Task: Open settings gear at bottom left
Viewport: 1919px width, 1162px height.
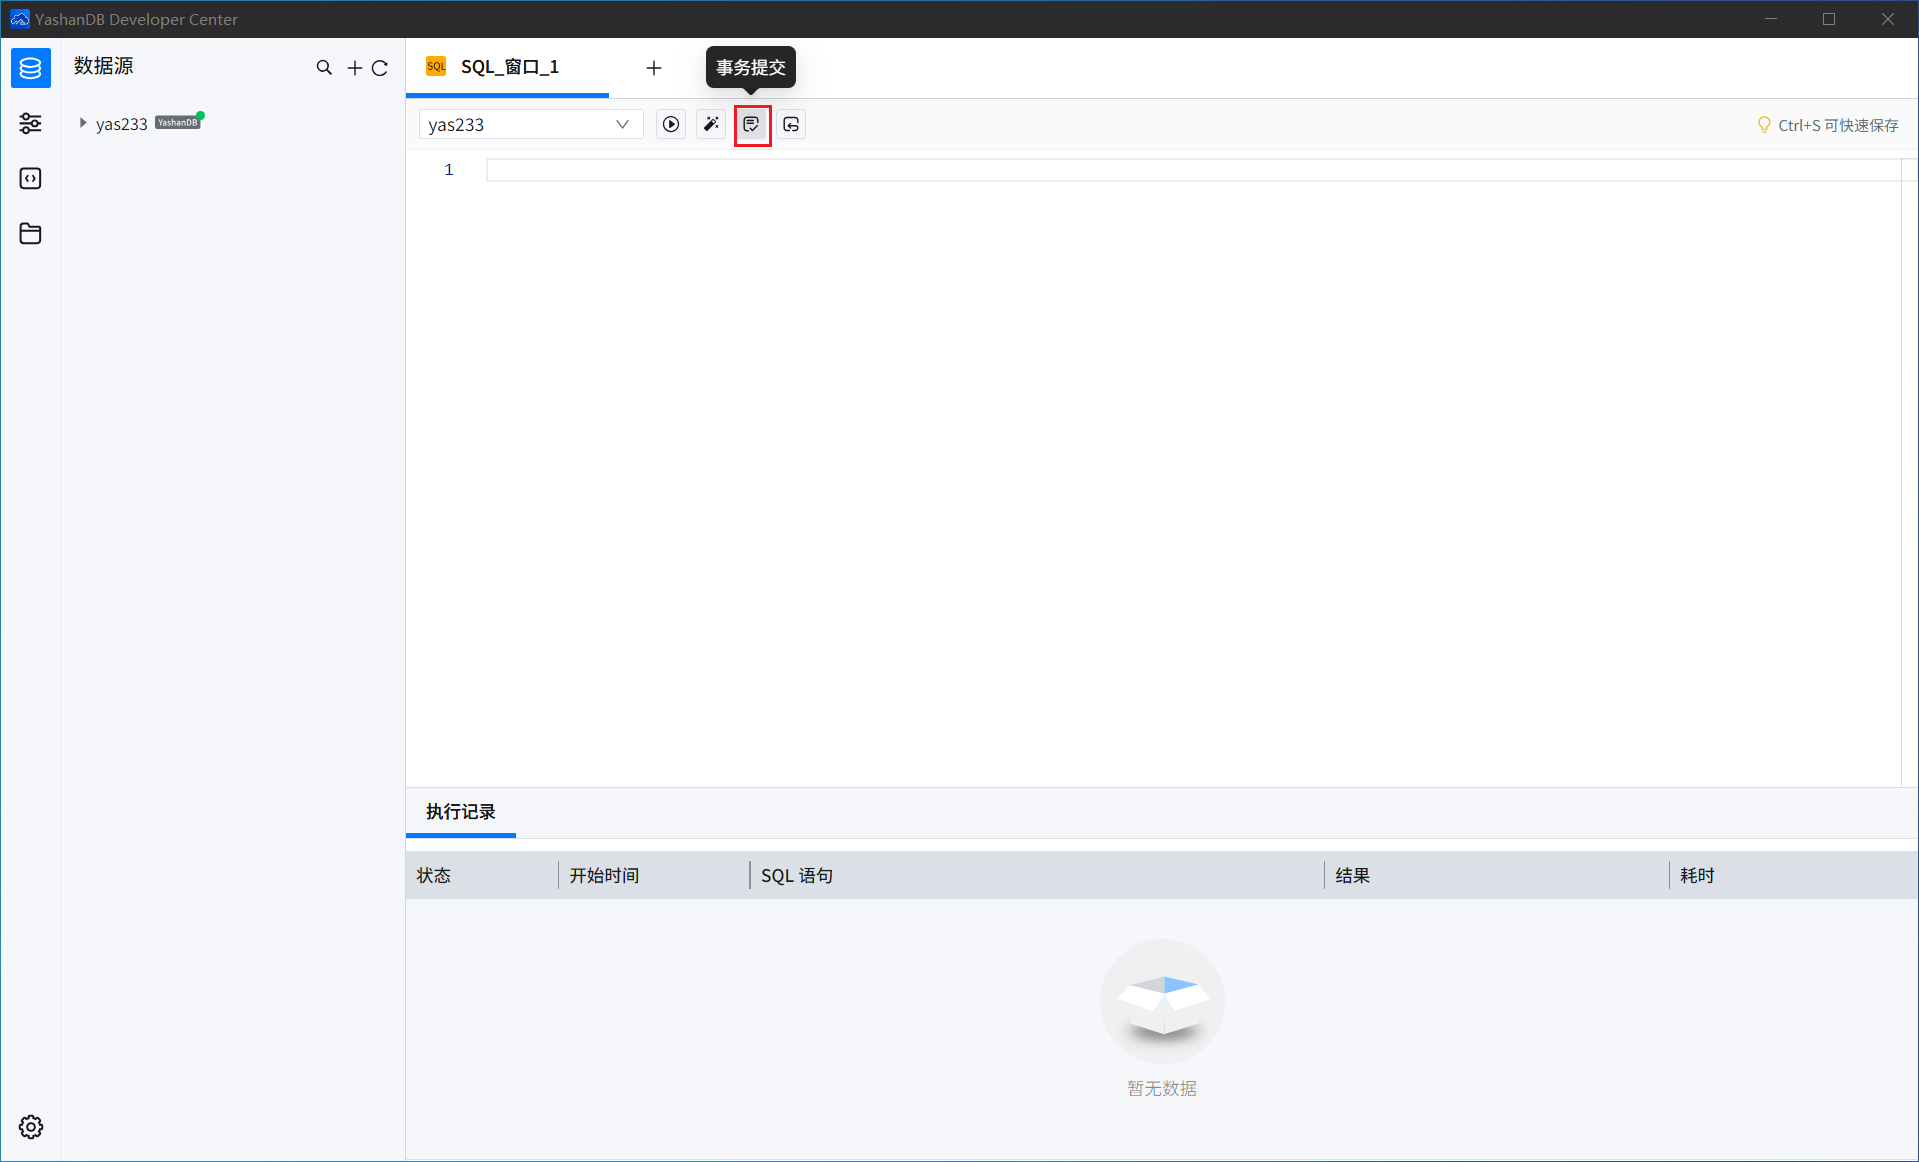Action: click(31, 1127)
